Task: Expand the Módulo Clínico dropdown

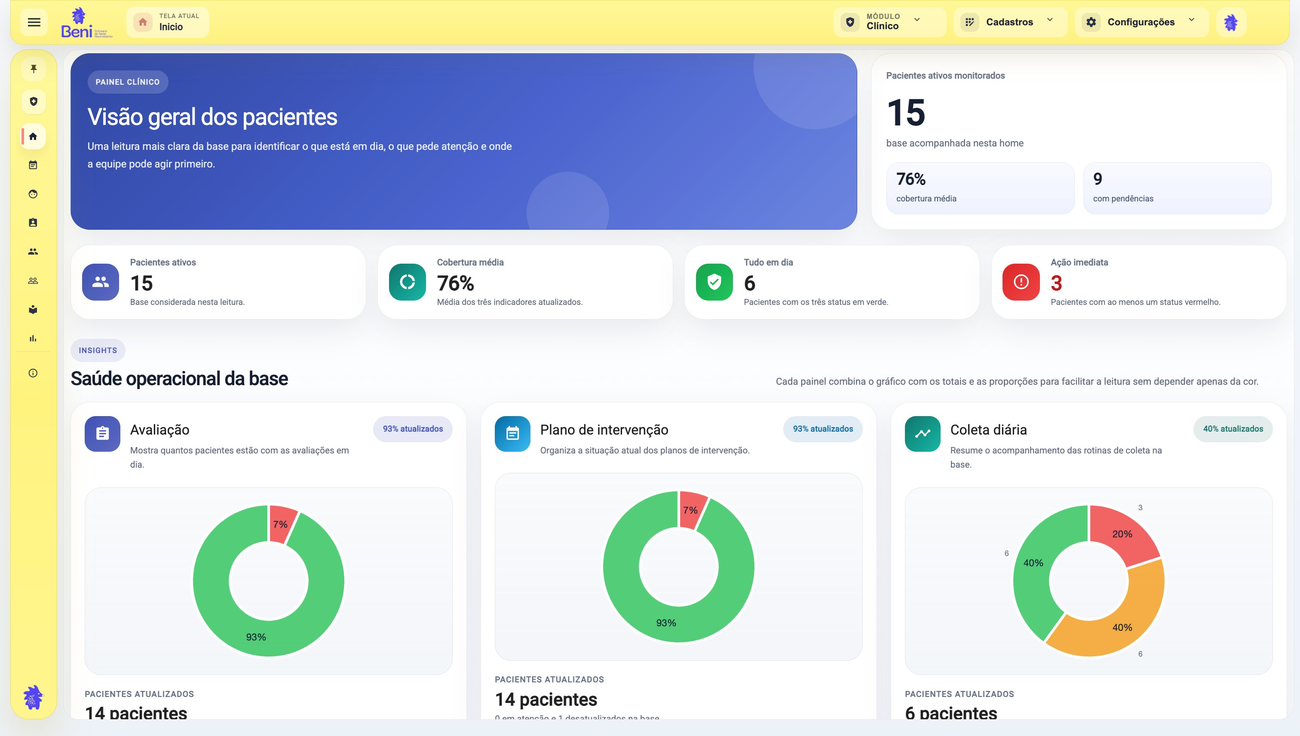Action: [890, 22]
